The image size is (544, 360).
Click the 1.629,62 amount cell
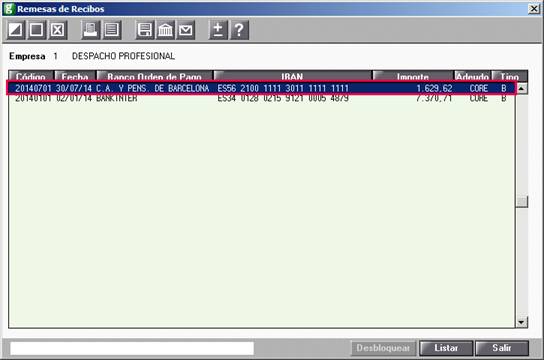click(x=434, y=88)
